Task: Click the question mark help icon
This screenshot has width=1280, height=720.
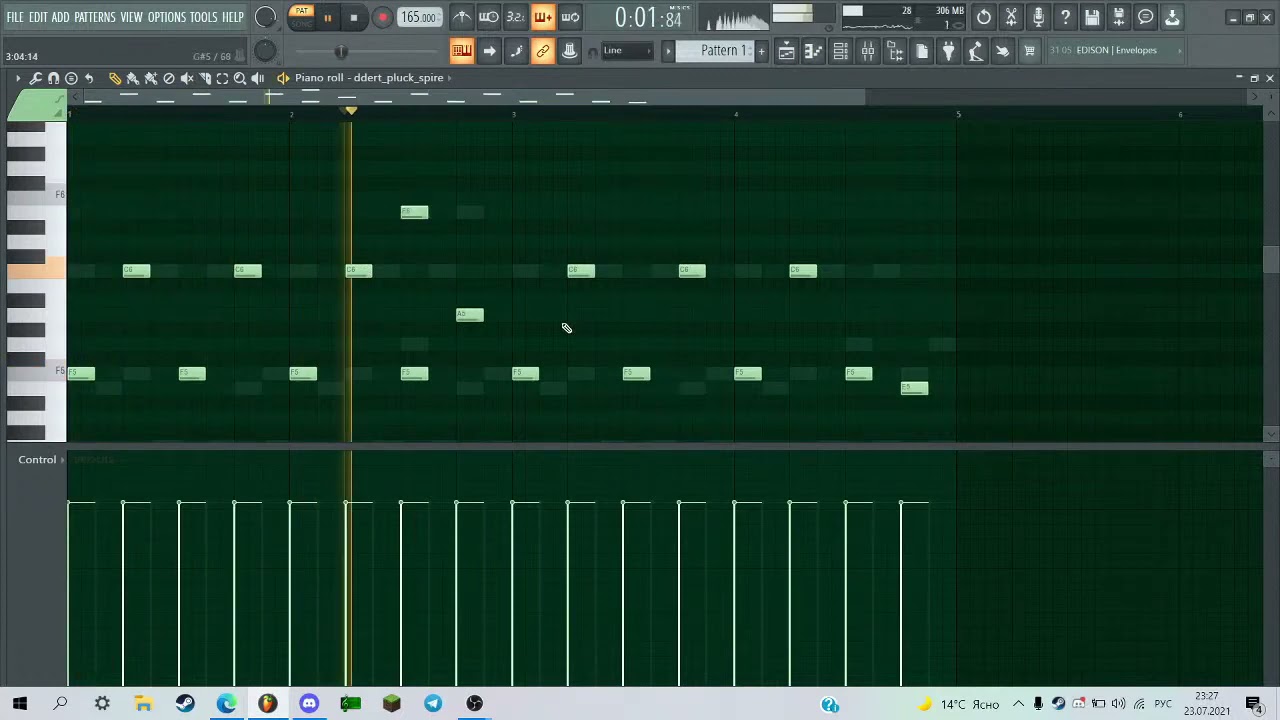Action: point(1065,17)
